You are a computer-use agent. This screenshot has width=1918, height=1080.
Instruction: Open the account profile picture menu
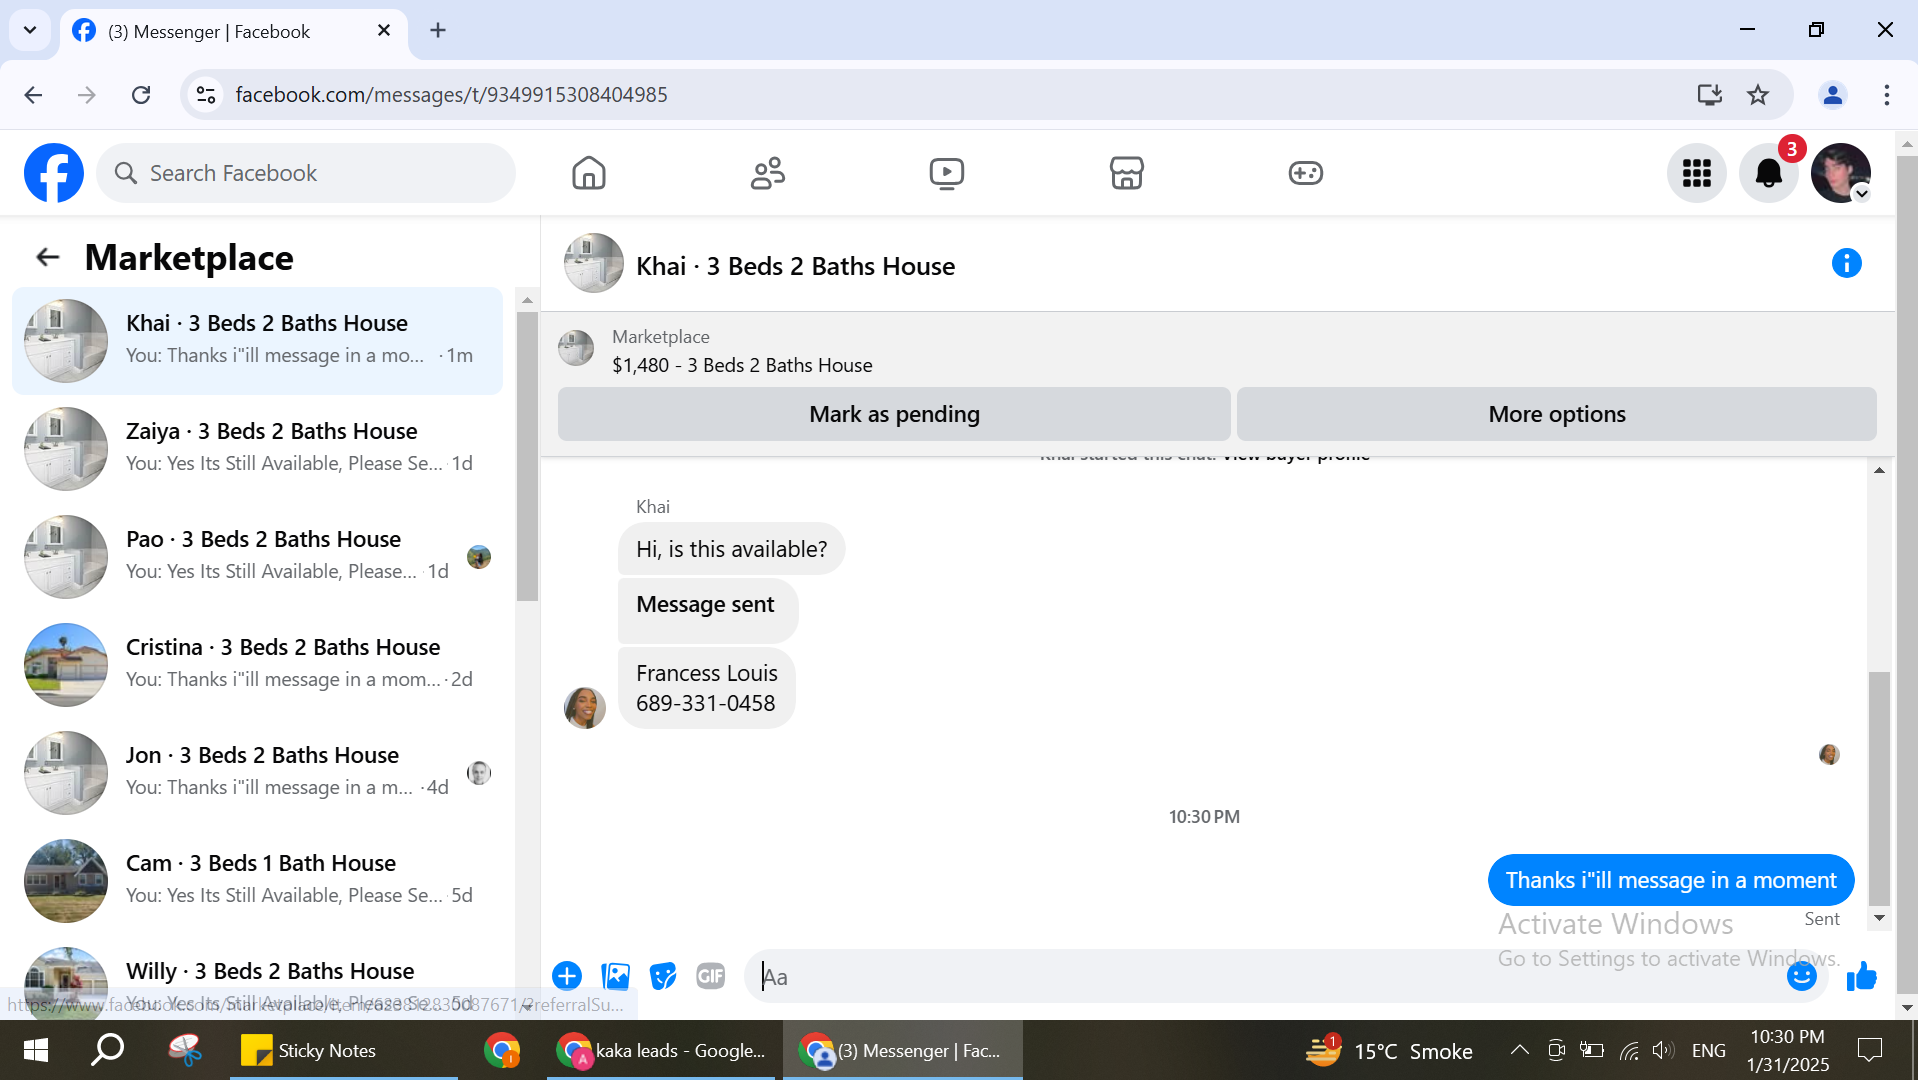click(x=1841, y=173)
